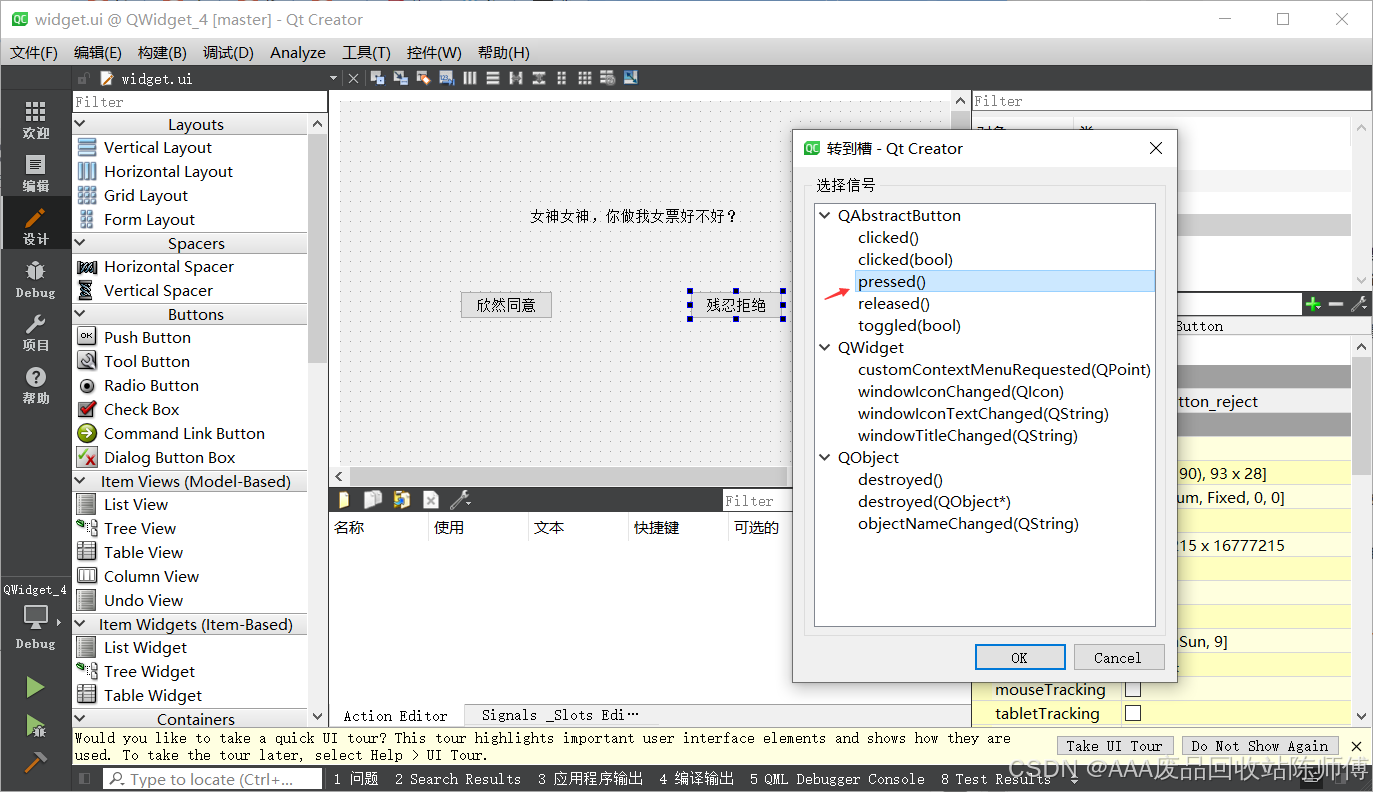Open the 编辑 edit mode in sidebar

[x=35, y=173]
